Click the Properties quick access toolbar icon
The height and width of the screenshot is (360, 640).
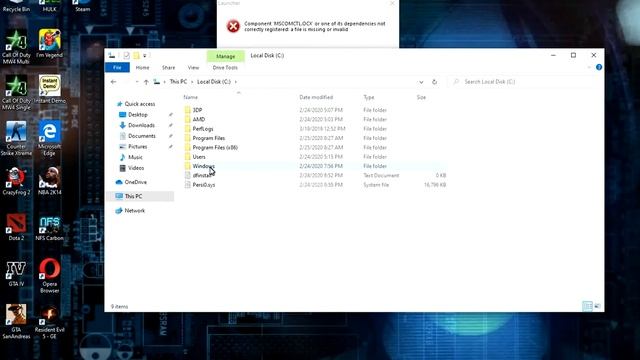127,56
